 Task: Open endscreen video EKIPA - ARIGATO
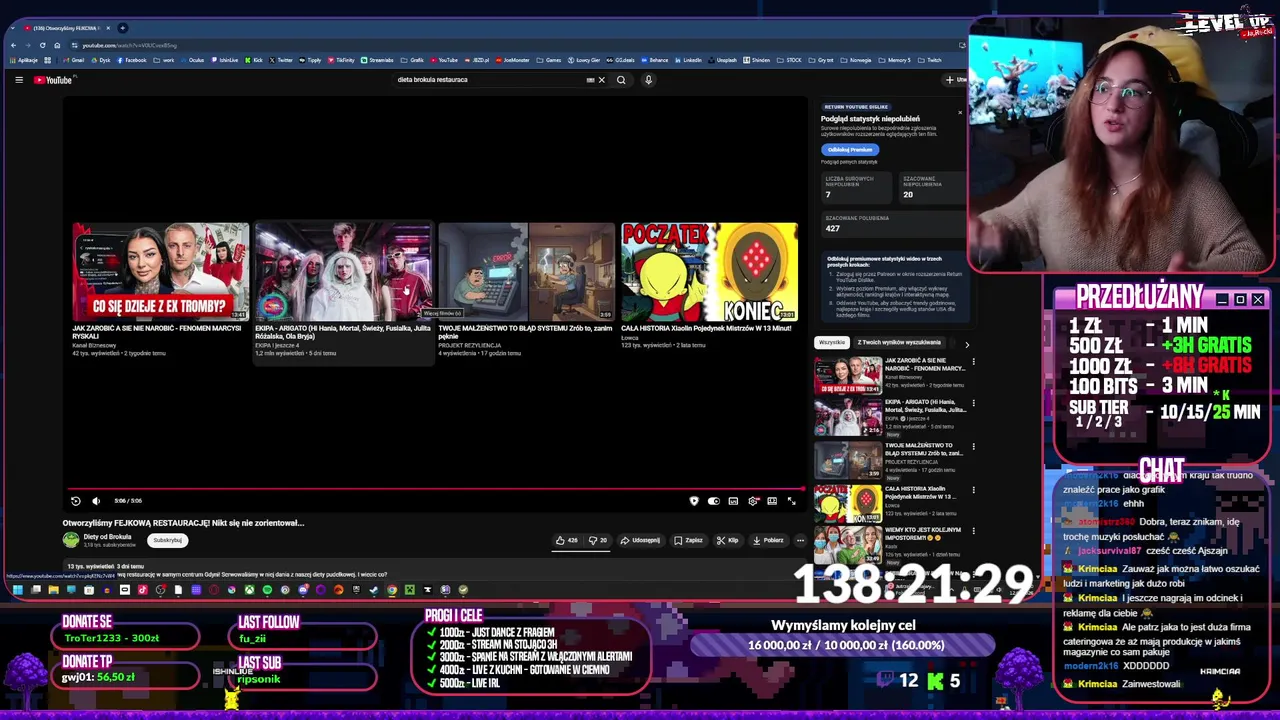point(343,271)
